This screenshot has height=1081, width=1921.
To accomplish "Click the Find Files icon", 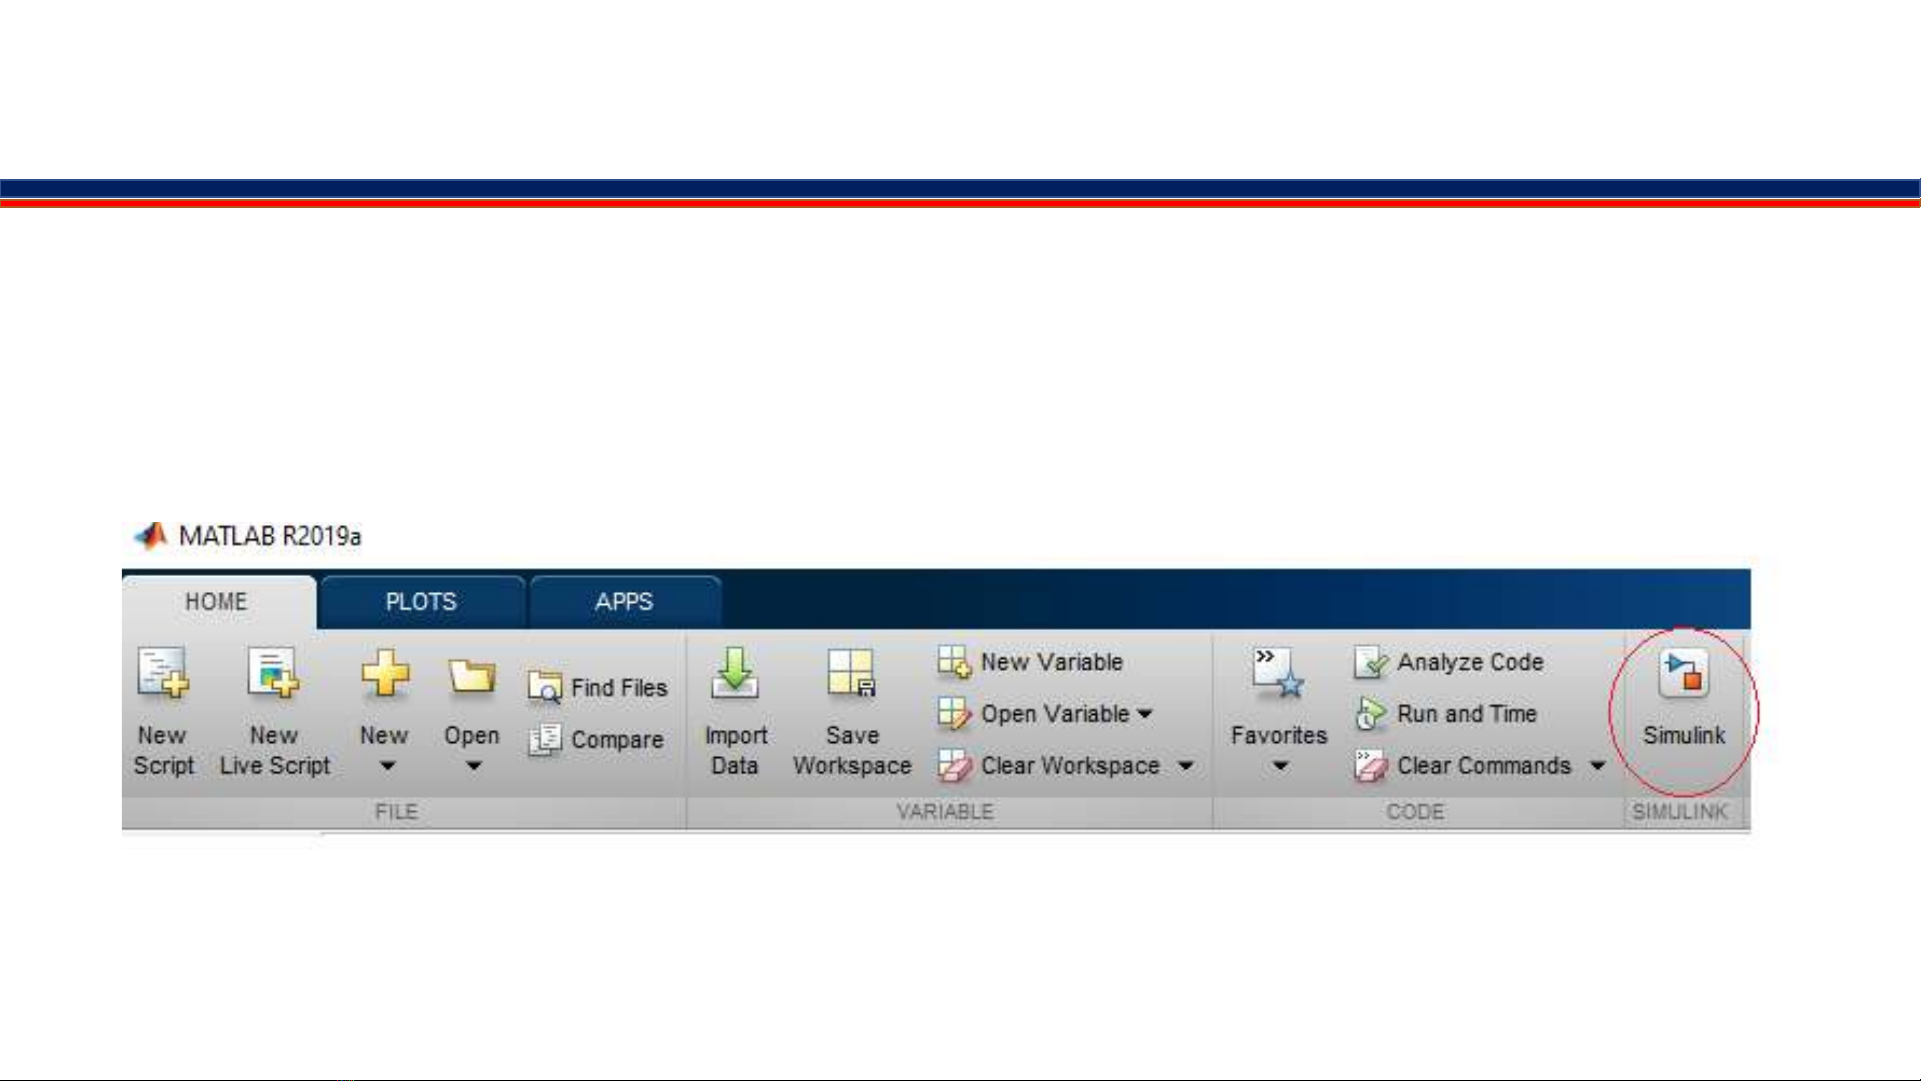I will tap(544, 688).
